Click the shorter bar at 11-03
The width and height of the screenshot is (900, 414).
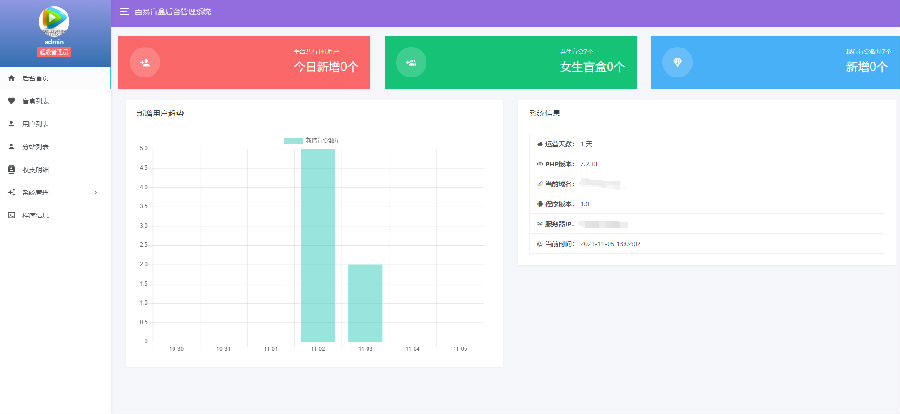tap(365, 303)
